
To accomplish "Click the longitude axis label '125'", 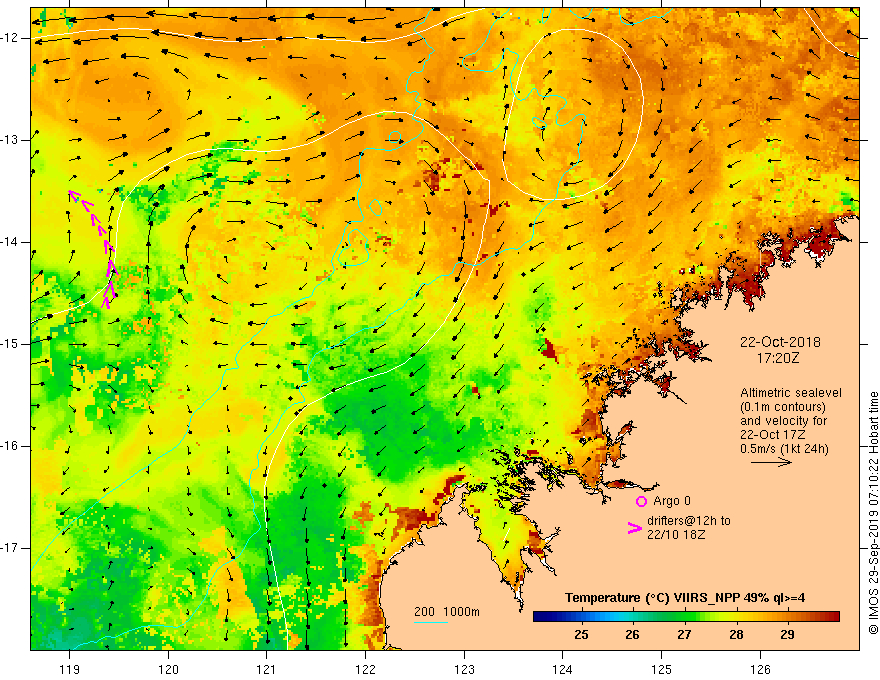I will pos(662,669).
